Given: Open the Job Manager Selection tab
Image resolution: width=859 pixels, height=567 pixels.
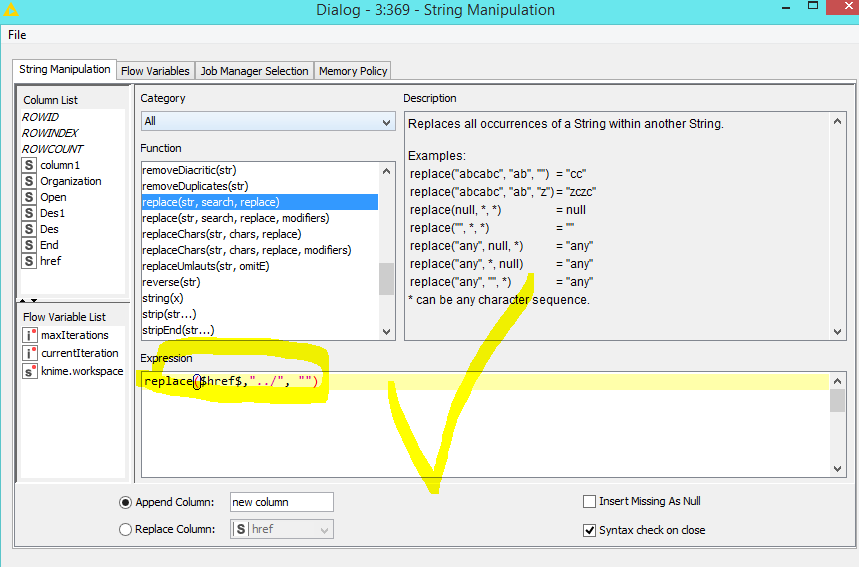Looking at the screenshot, I should [254, 71].
